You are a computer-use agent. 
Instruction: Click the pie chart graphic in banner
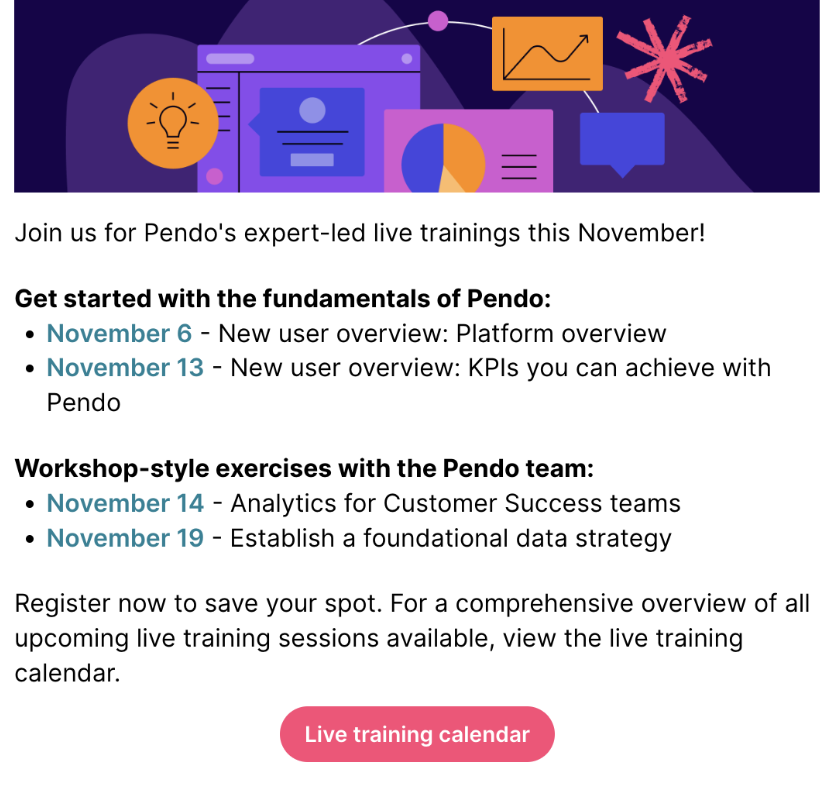443,158
